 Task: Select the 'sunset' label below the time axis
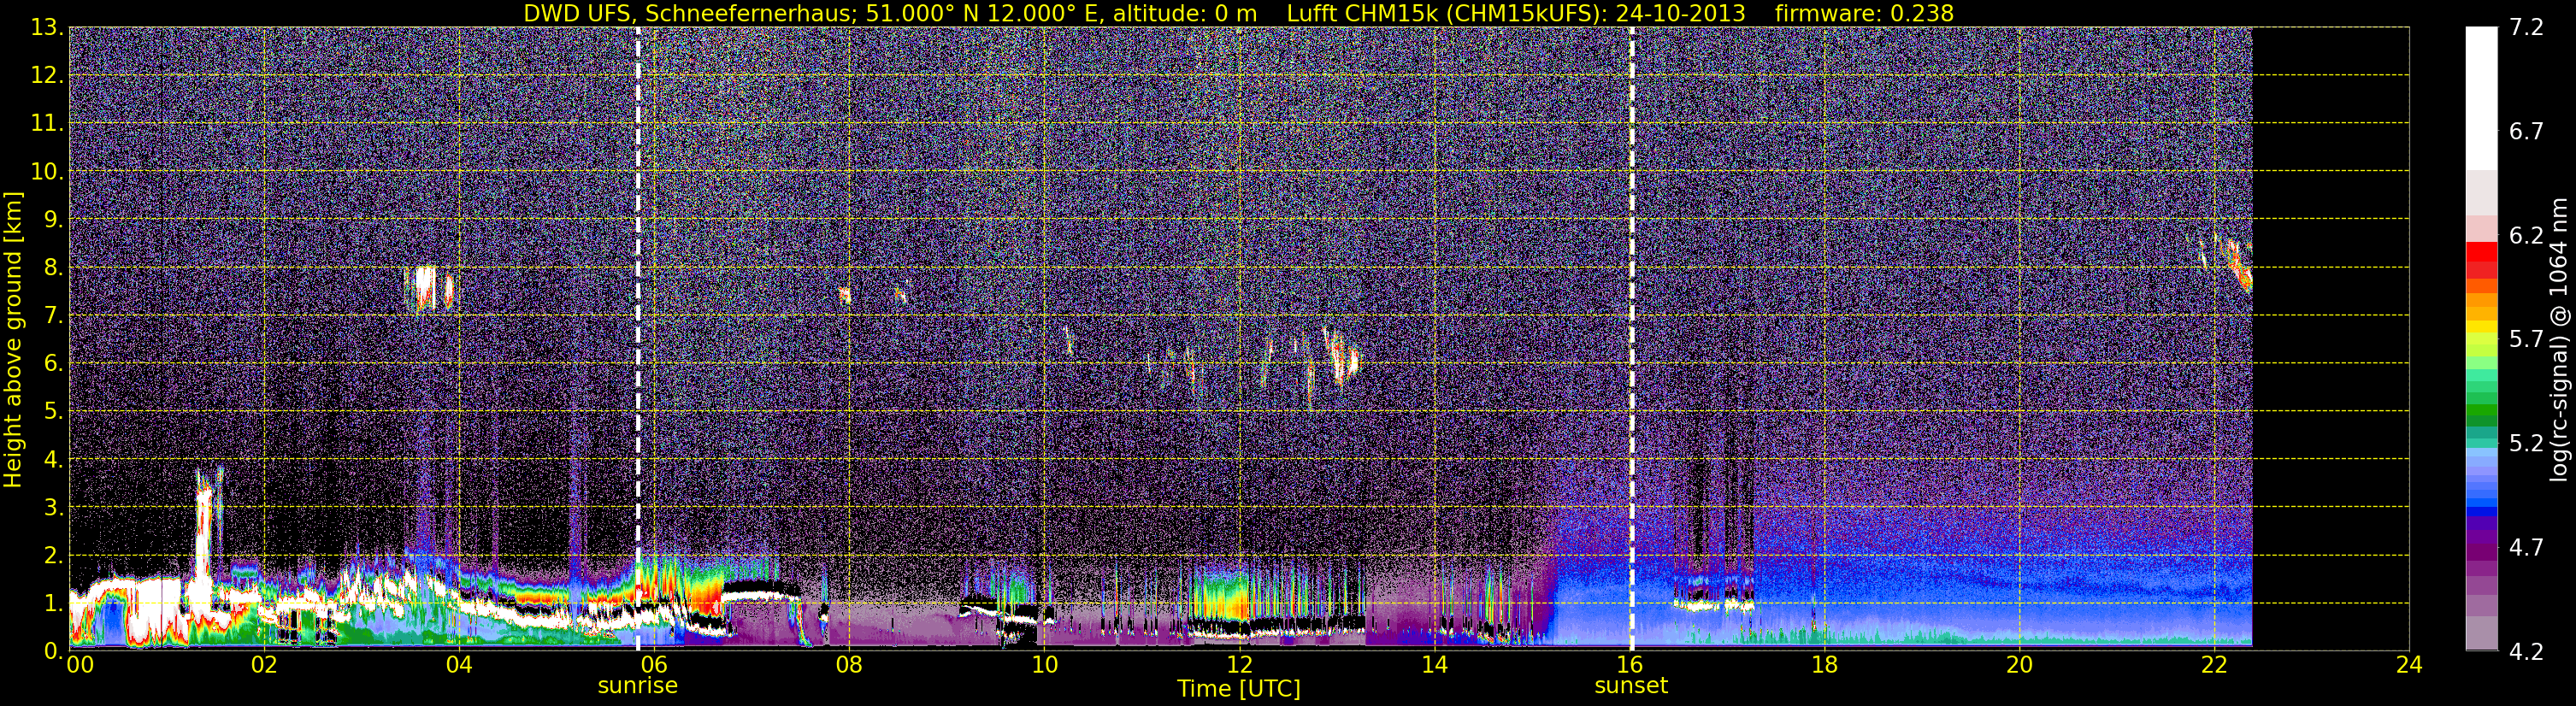[1631, 686]
